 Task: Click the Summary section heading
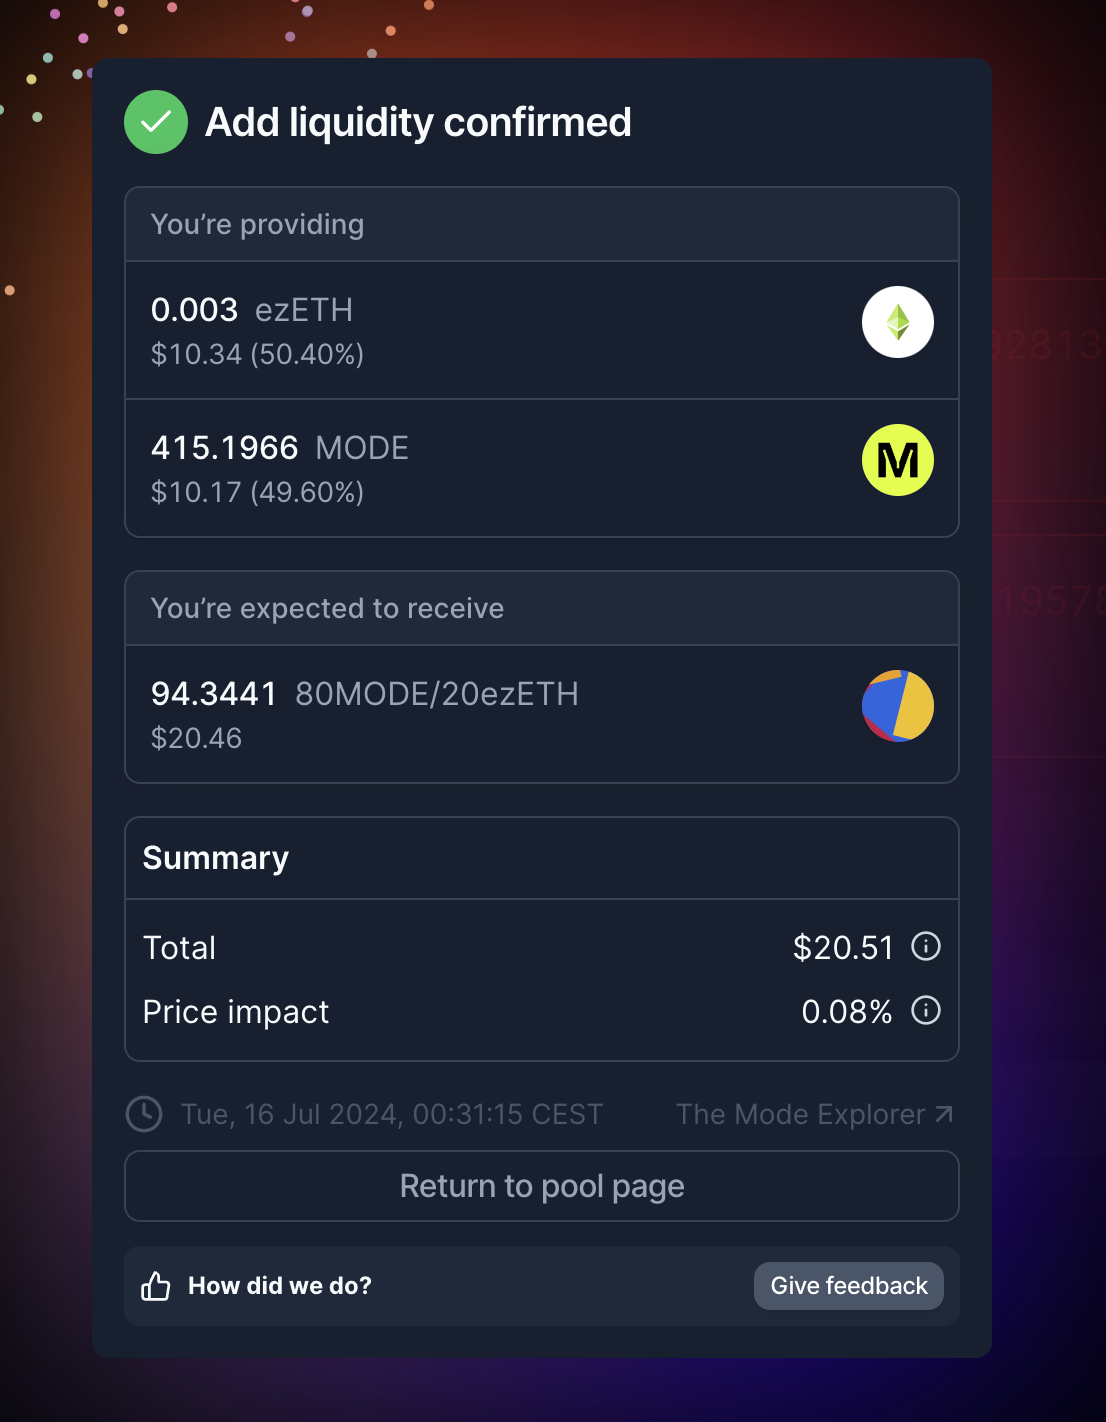click(216, 858)
